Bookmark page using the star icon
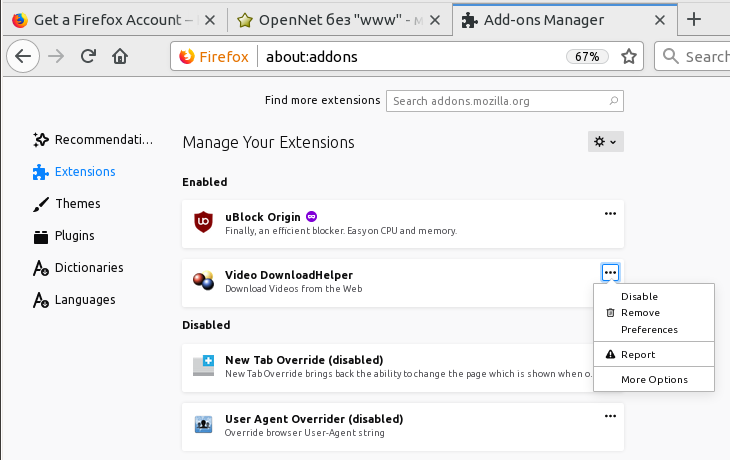730x460 pixels. pyautogui.click(x=628, y=57)
